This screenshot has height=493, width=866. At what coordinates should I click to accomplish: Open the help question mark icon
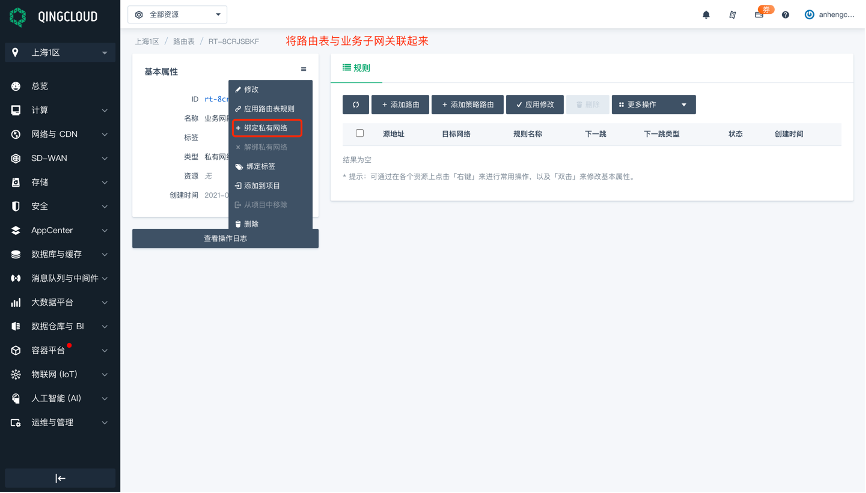pyautogui.click(x=785, y=15)
